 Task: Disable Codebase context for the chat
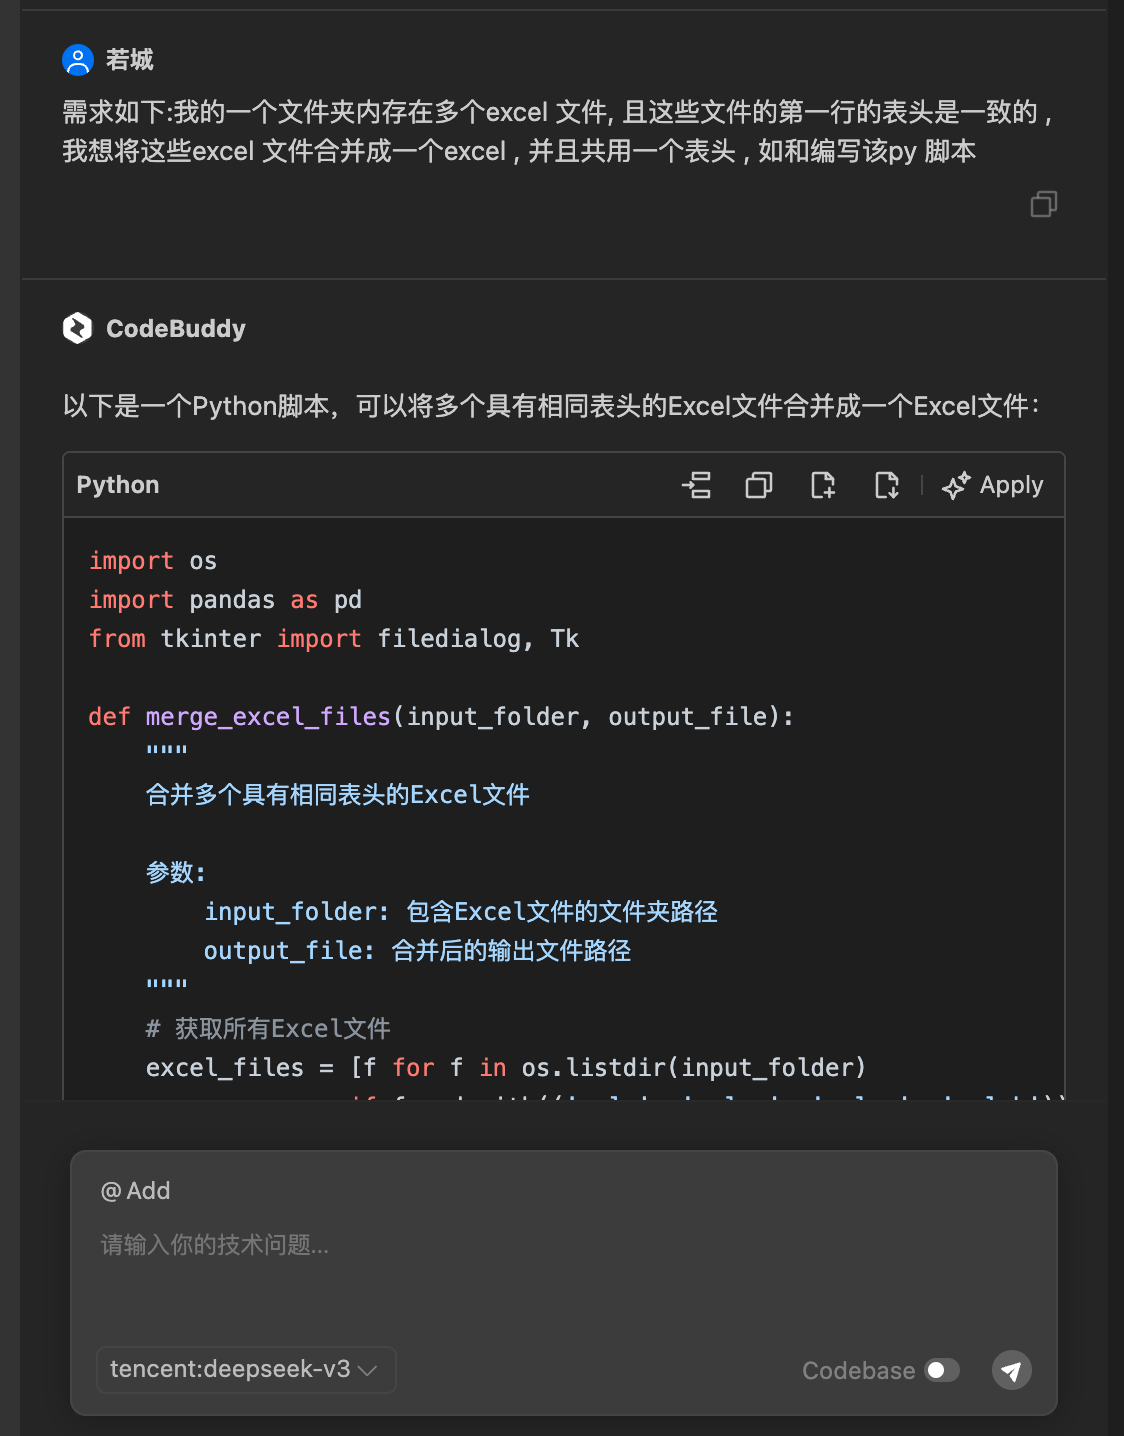tap(940, 1370)
